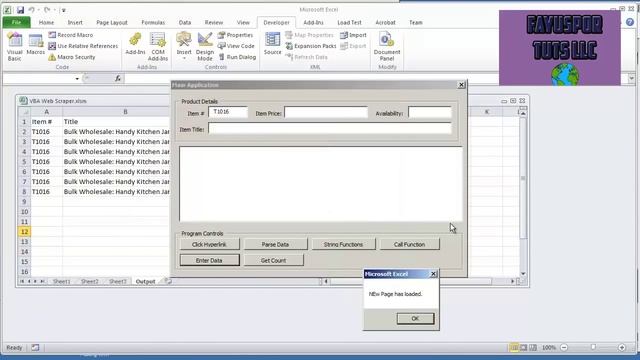Click XML Export

pyautogui.click(x=353, y=46)
